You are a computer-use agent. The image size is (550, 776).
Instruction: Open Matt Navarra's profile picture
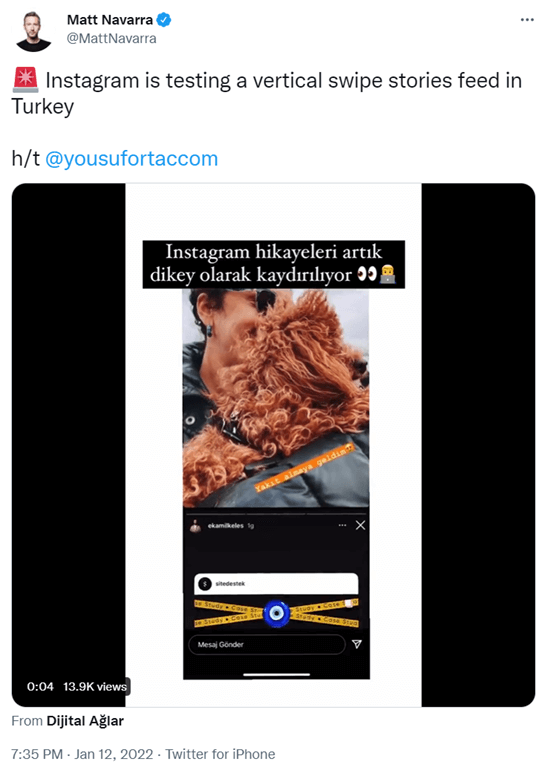point(34,31)
